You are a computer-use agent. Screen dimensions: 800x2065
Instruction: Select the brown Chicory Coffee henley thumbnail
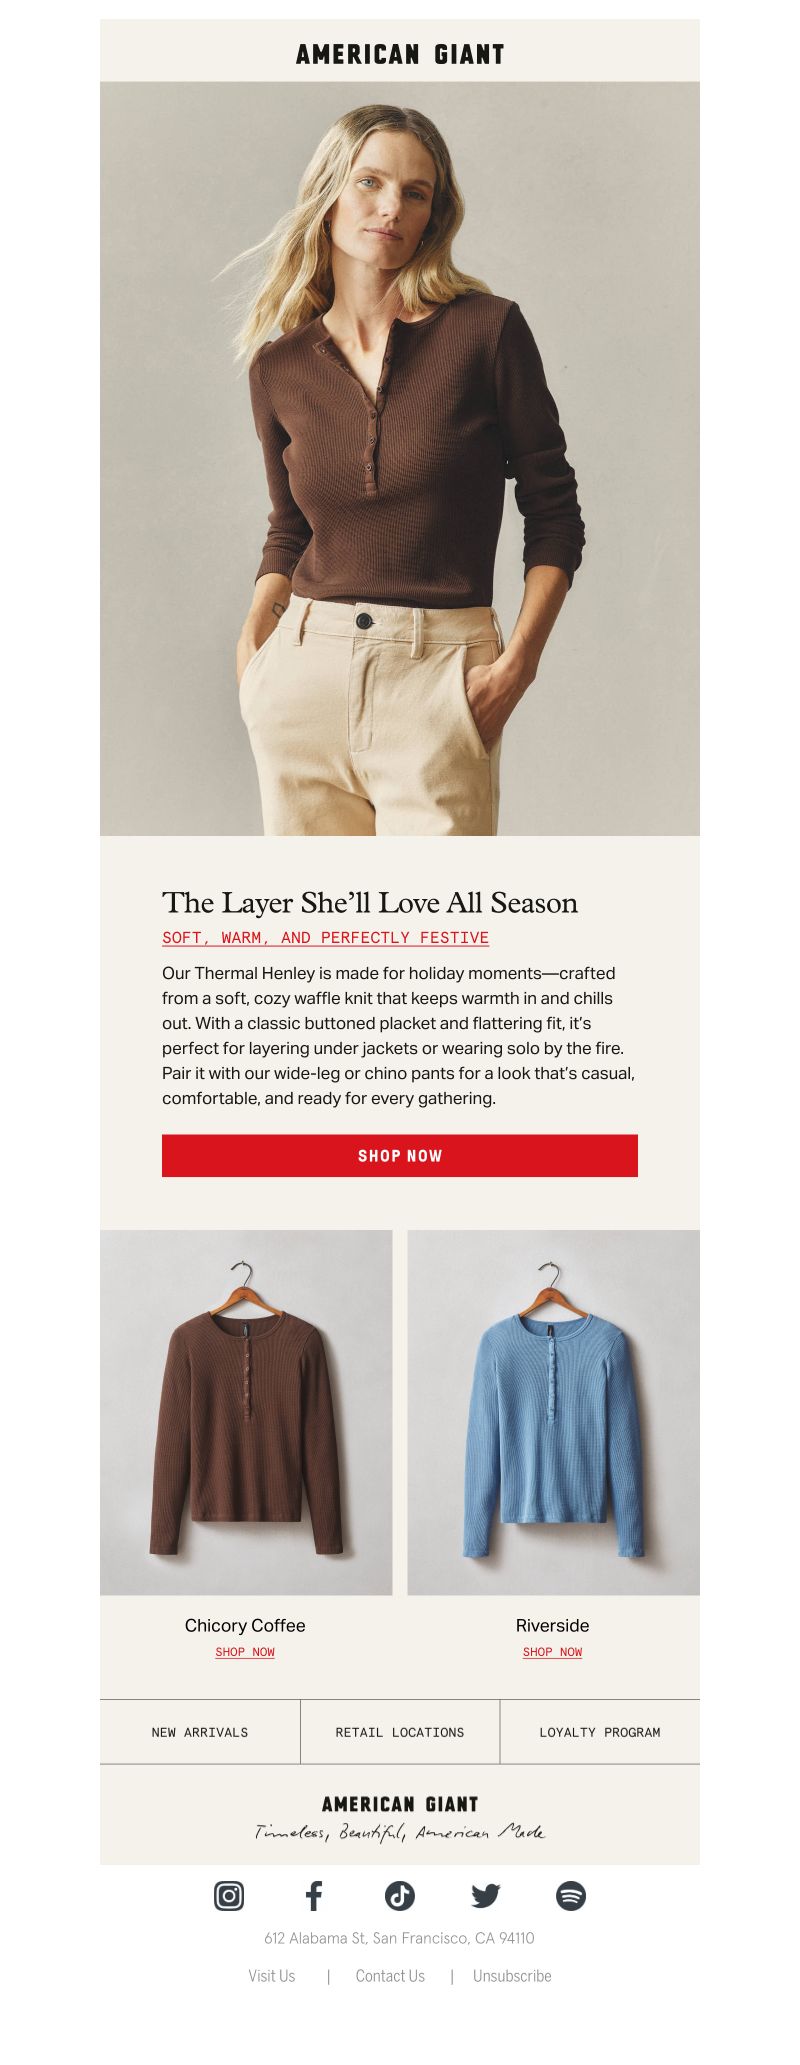pos(246,1412)
